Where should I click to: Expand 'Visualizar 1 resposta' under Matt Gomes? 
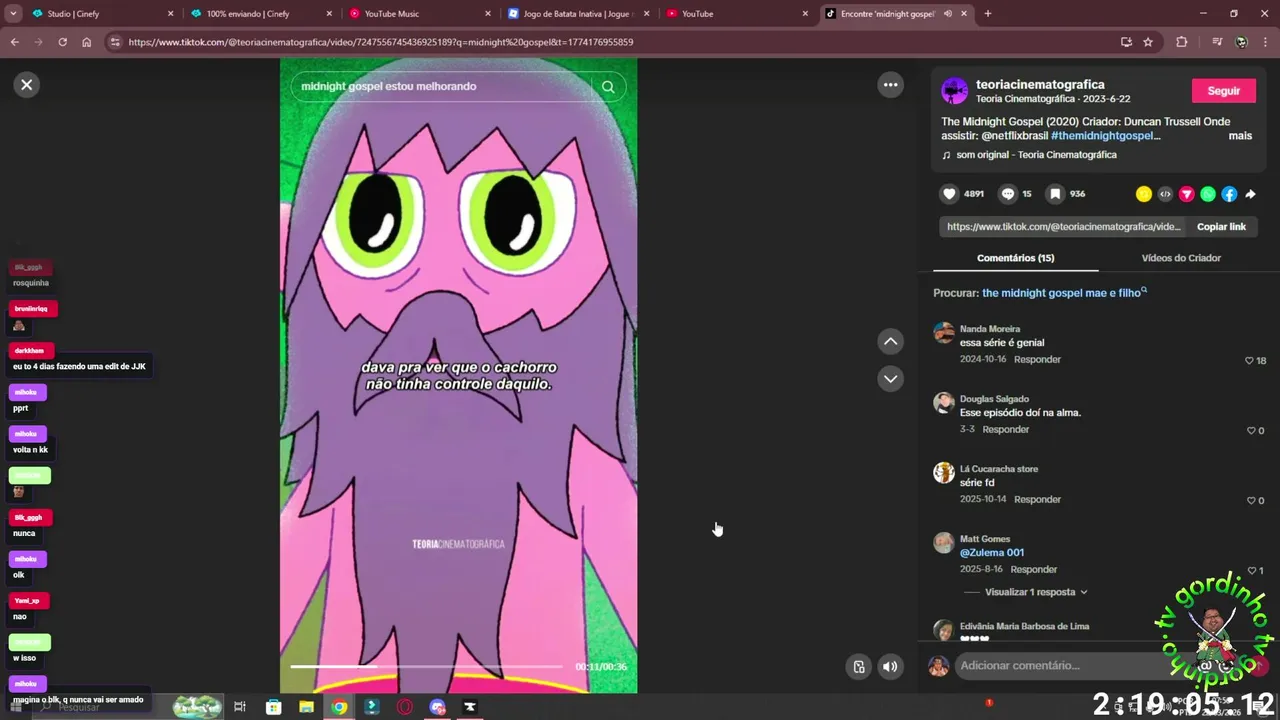pyautogui.click(x=1036, y=592)
